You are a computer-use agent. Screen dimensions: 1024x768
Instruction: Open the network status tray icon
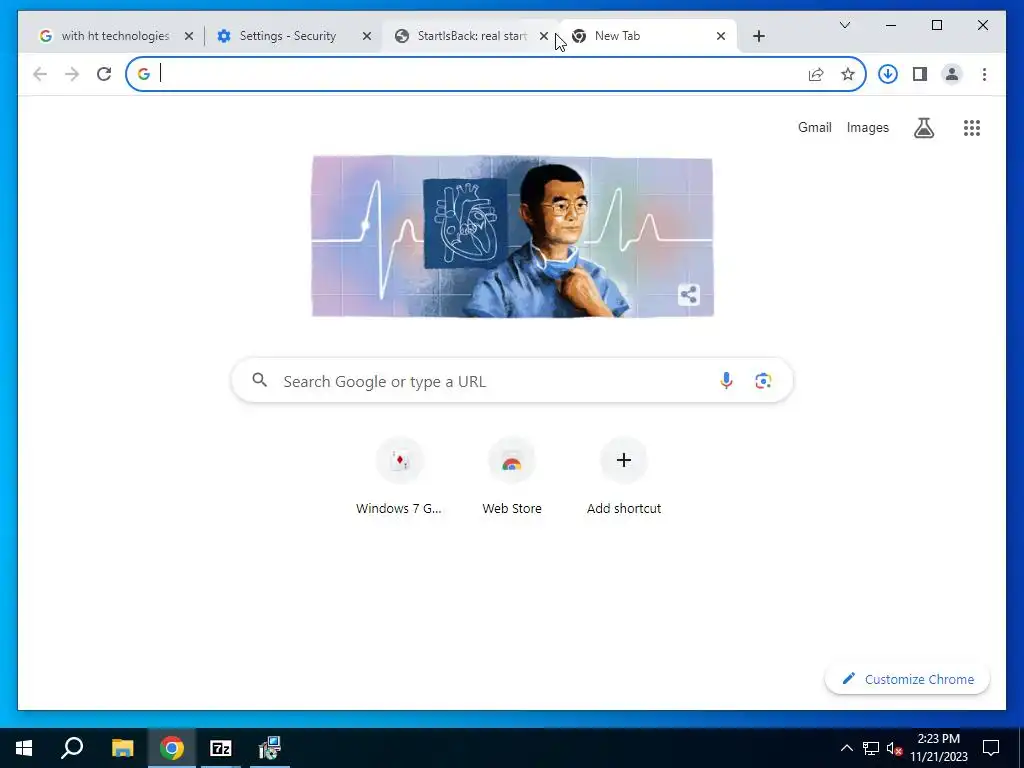[871, 748]
